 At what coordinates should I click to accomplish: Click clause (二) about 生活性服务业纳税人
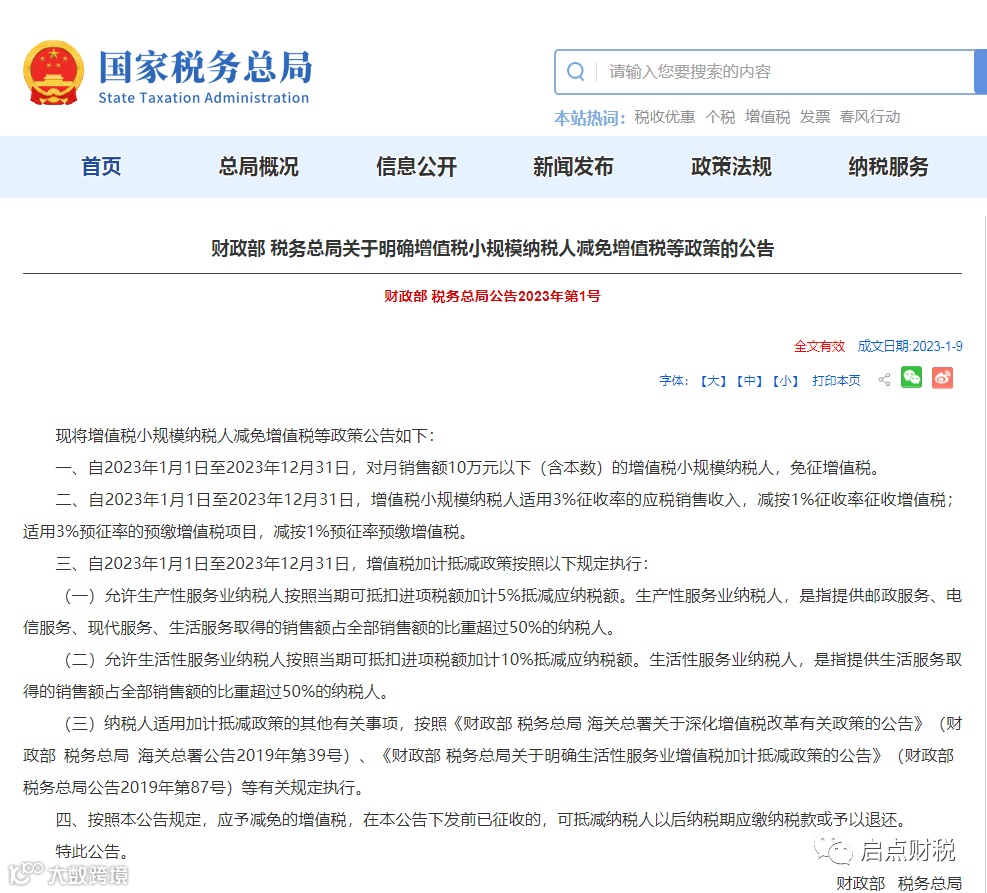pyautogui.click(x=492, y=675)
